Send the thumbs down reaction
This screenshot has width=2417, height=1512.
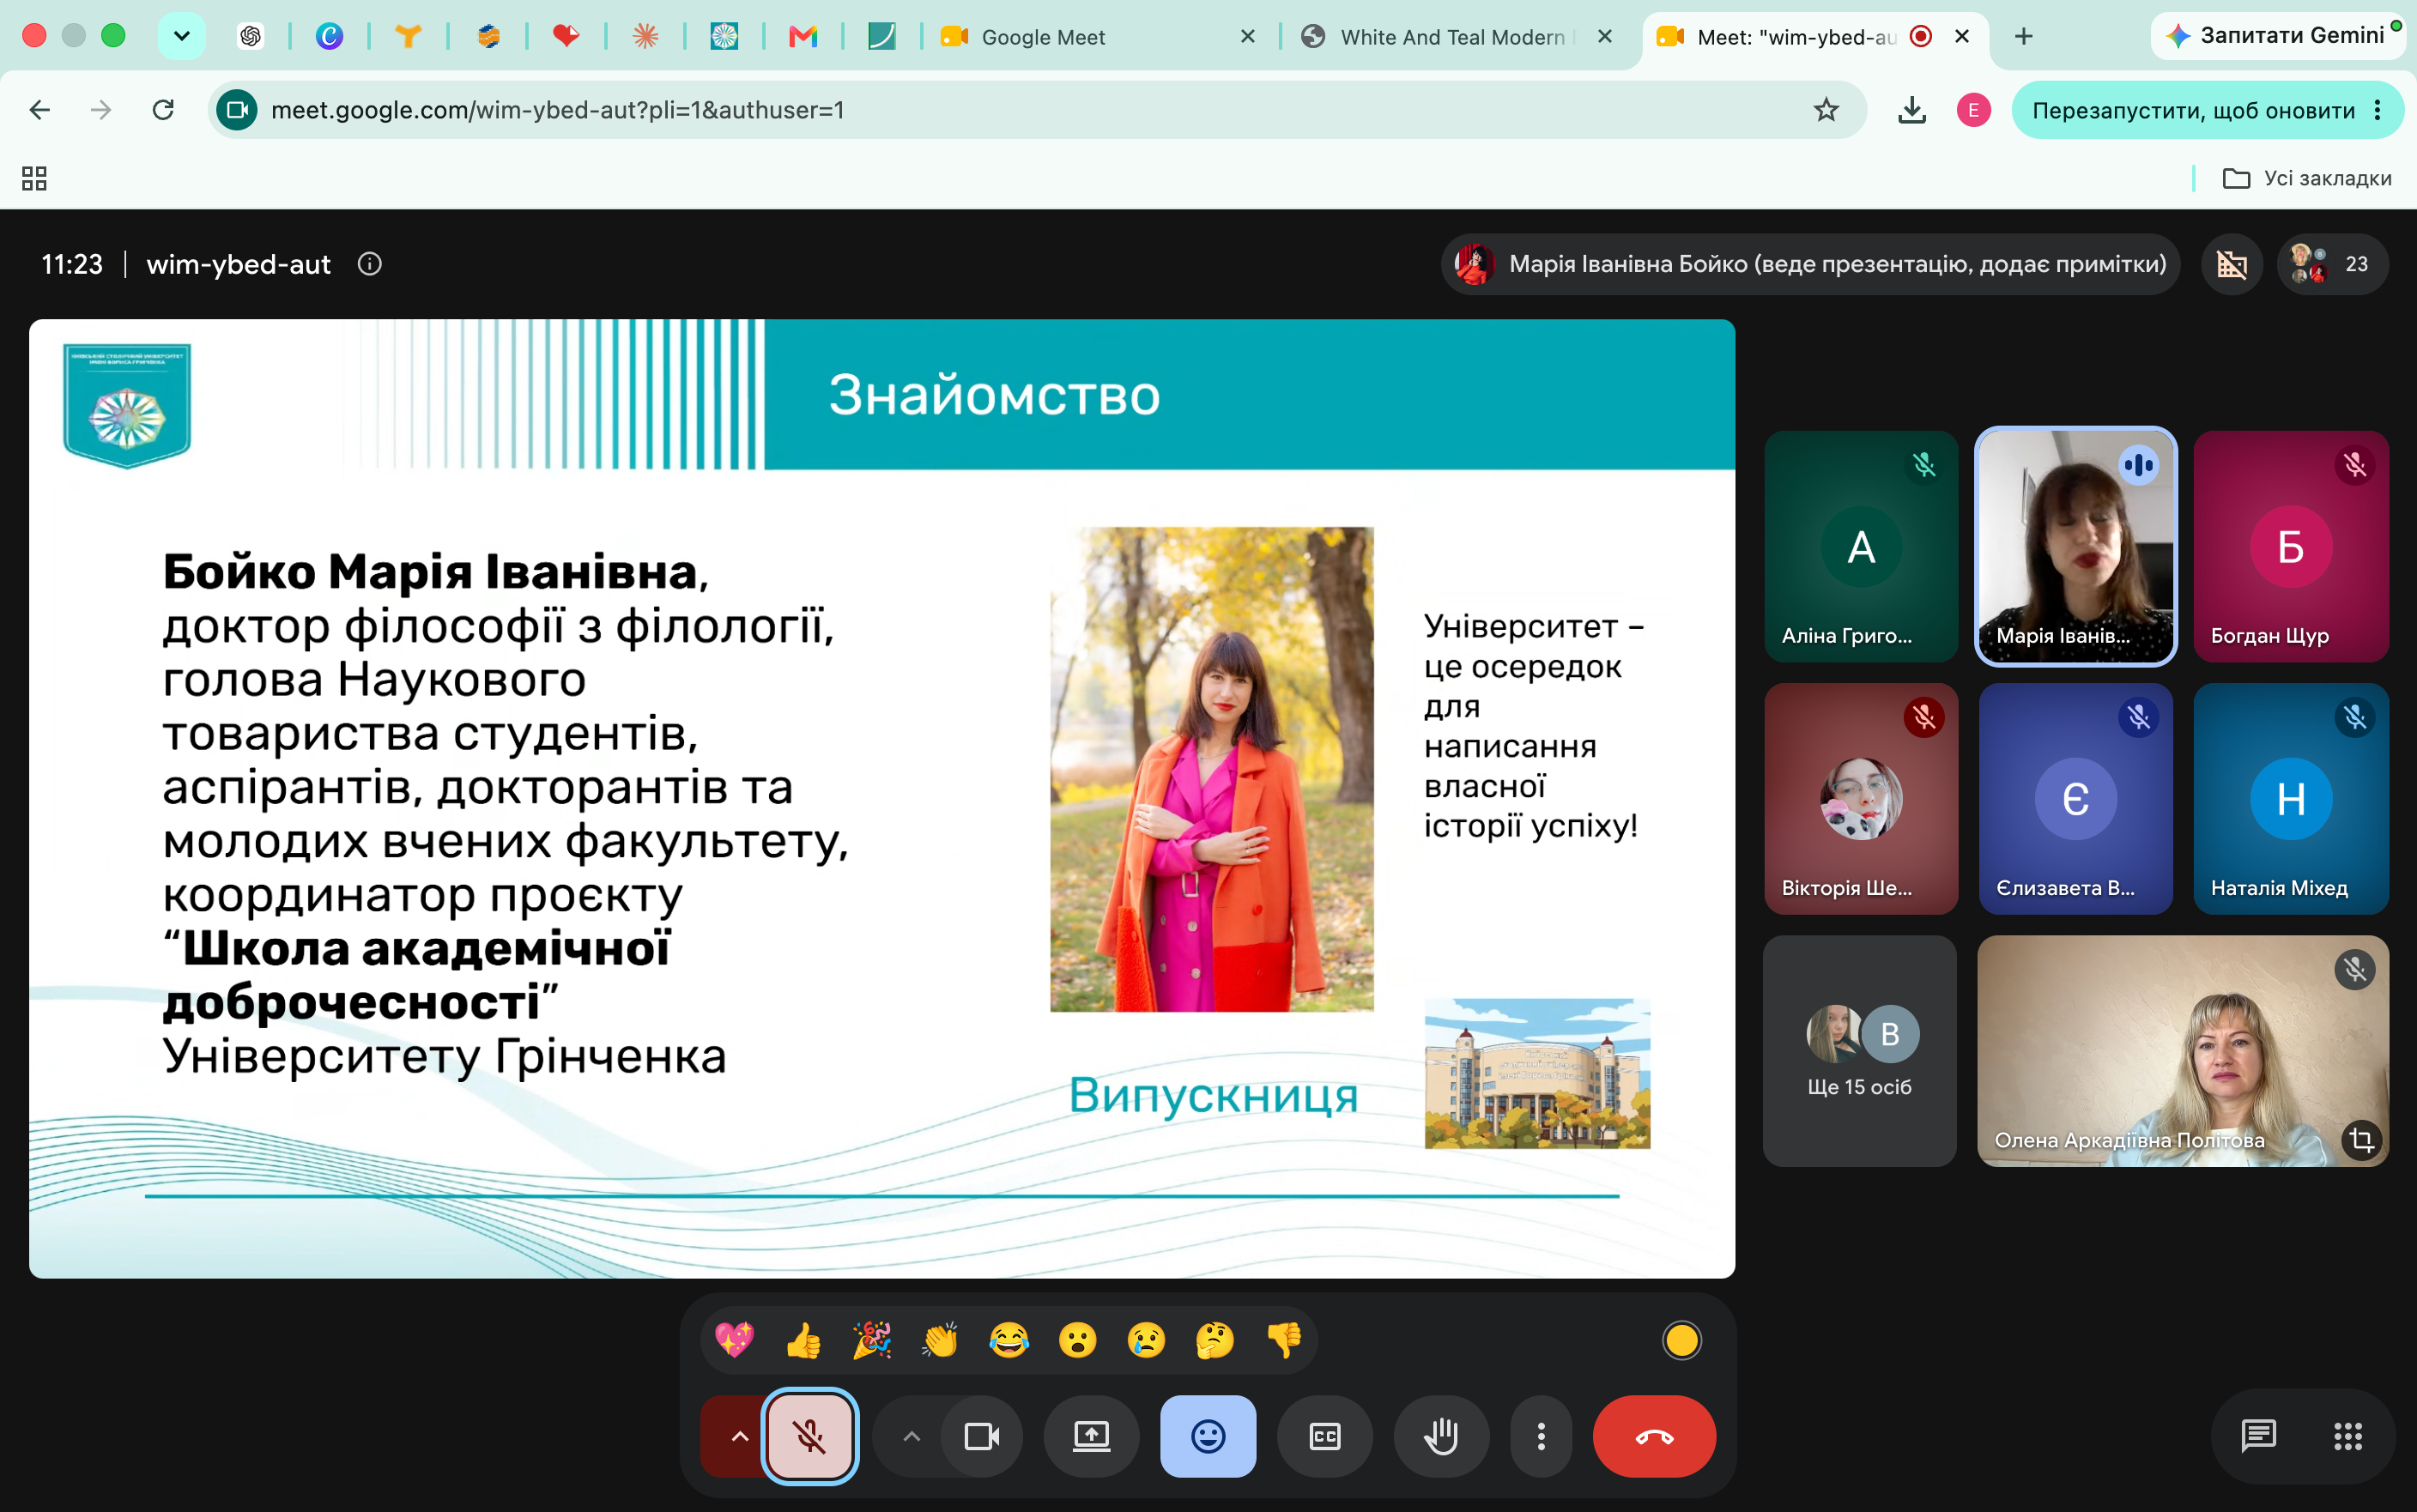[x=1284, y=1340]
